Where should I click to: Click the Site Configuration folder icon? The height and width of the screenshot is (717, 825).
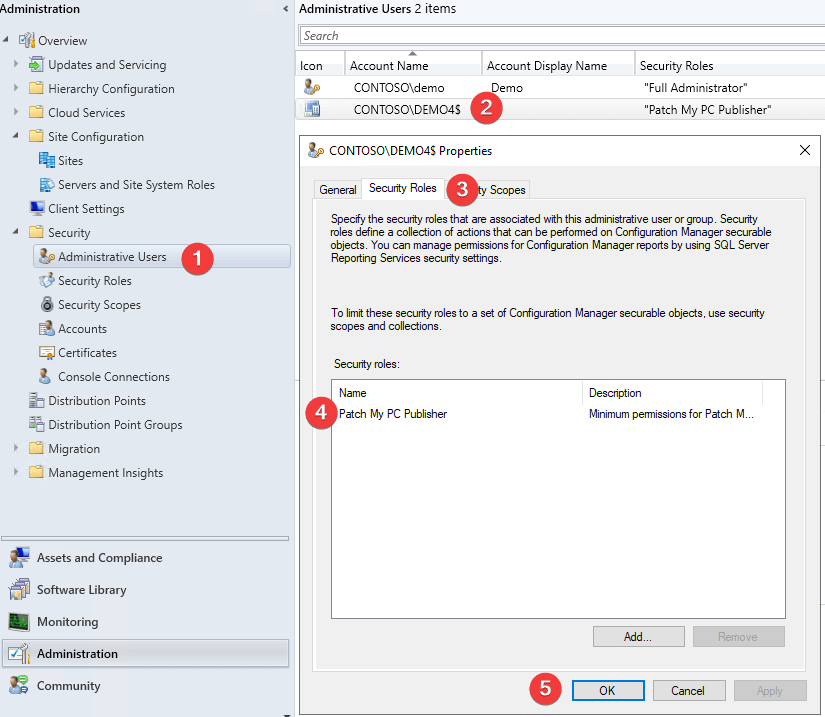(36, 136)
